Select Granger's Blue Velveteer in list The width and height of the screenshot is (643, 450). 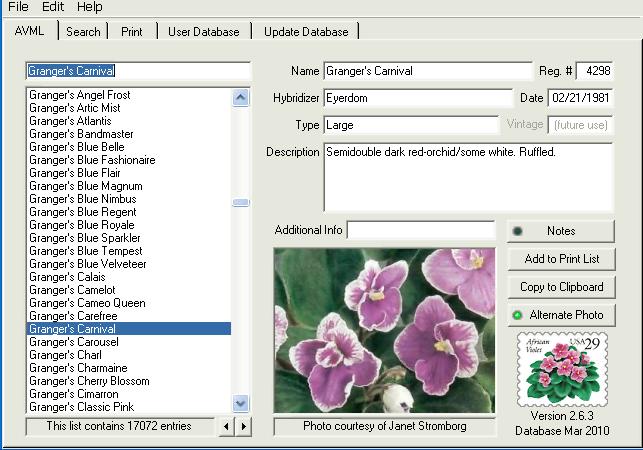coord(129,264)
